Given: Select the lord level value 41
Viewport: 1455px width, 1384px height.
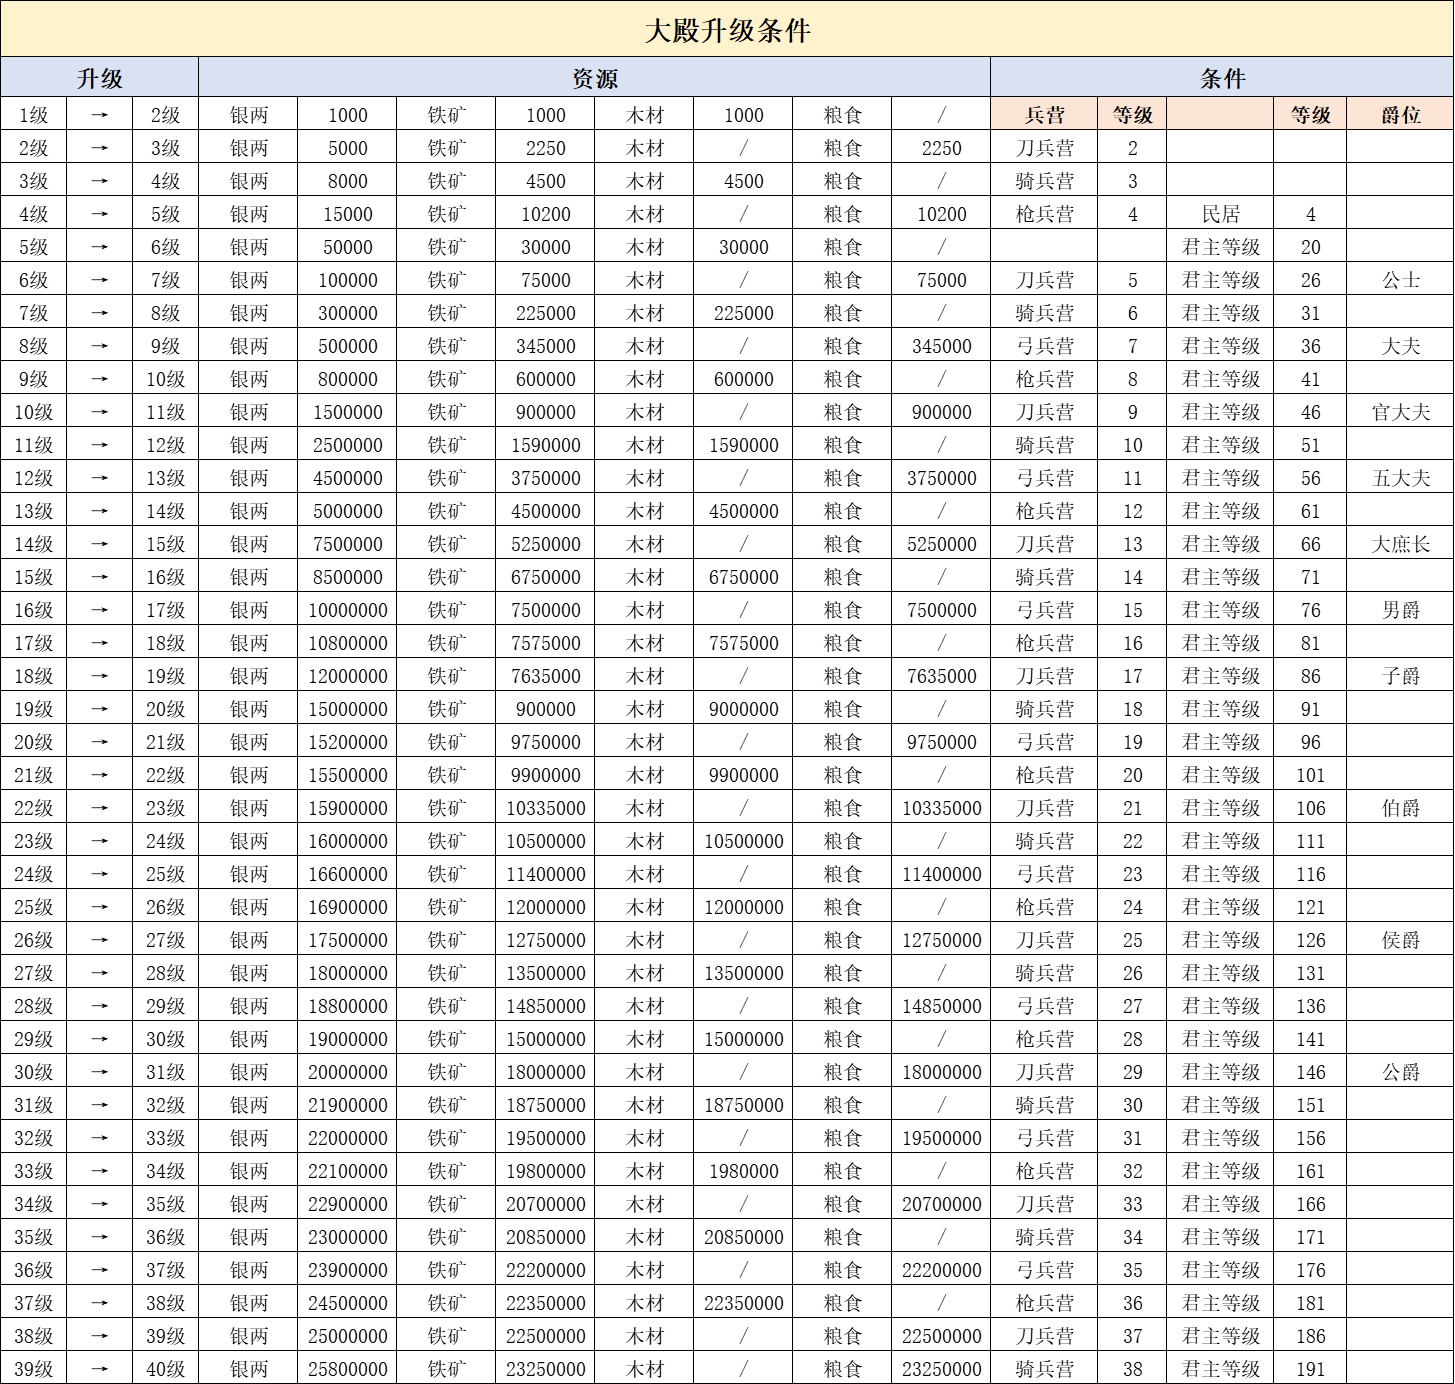Looking at the screenshot, I should click(1310, 379).
